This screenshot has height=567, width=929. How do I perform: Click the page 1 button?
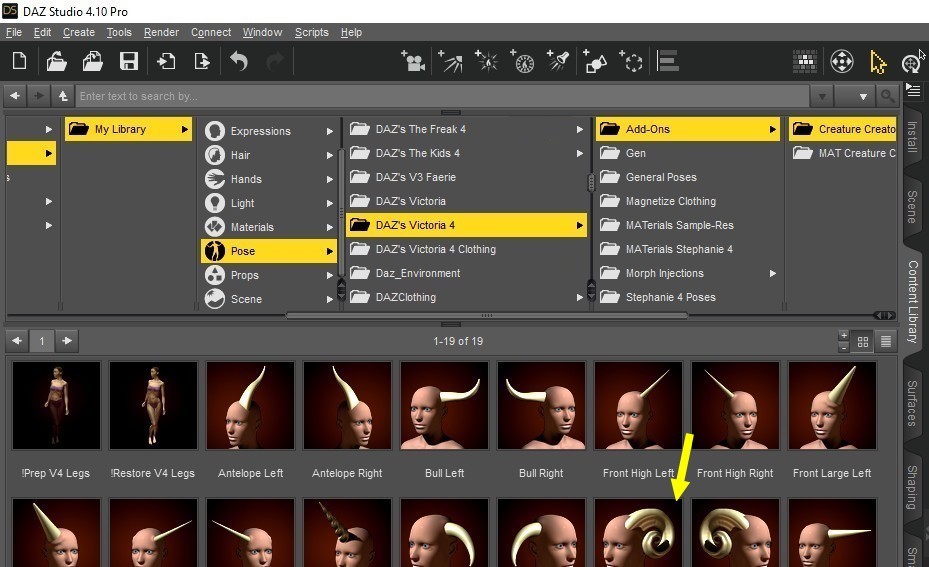[x=41, y=341]
